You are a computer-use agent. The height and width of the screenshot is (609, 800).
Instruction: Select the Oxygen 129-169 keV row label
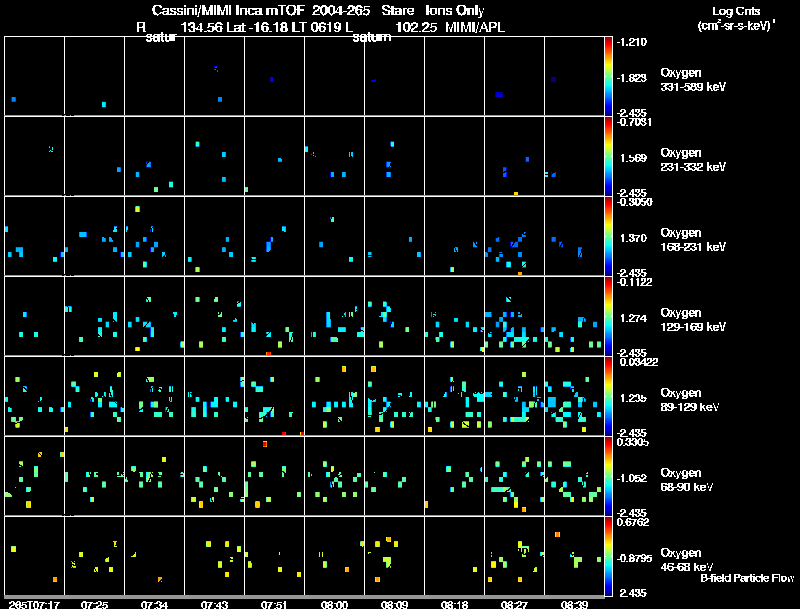point(693,320)
